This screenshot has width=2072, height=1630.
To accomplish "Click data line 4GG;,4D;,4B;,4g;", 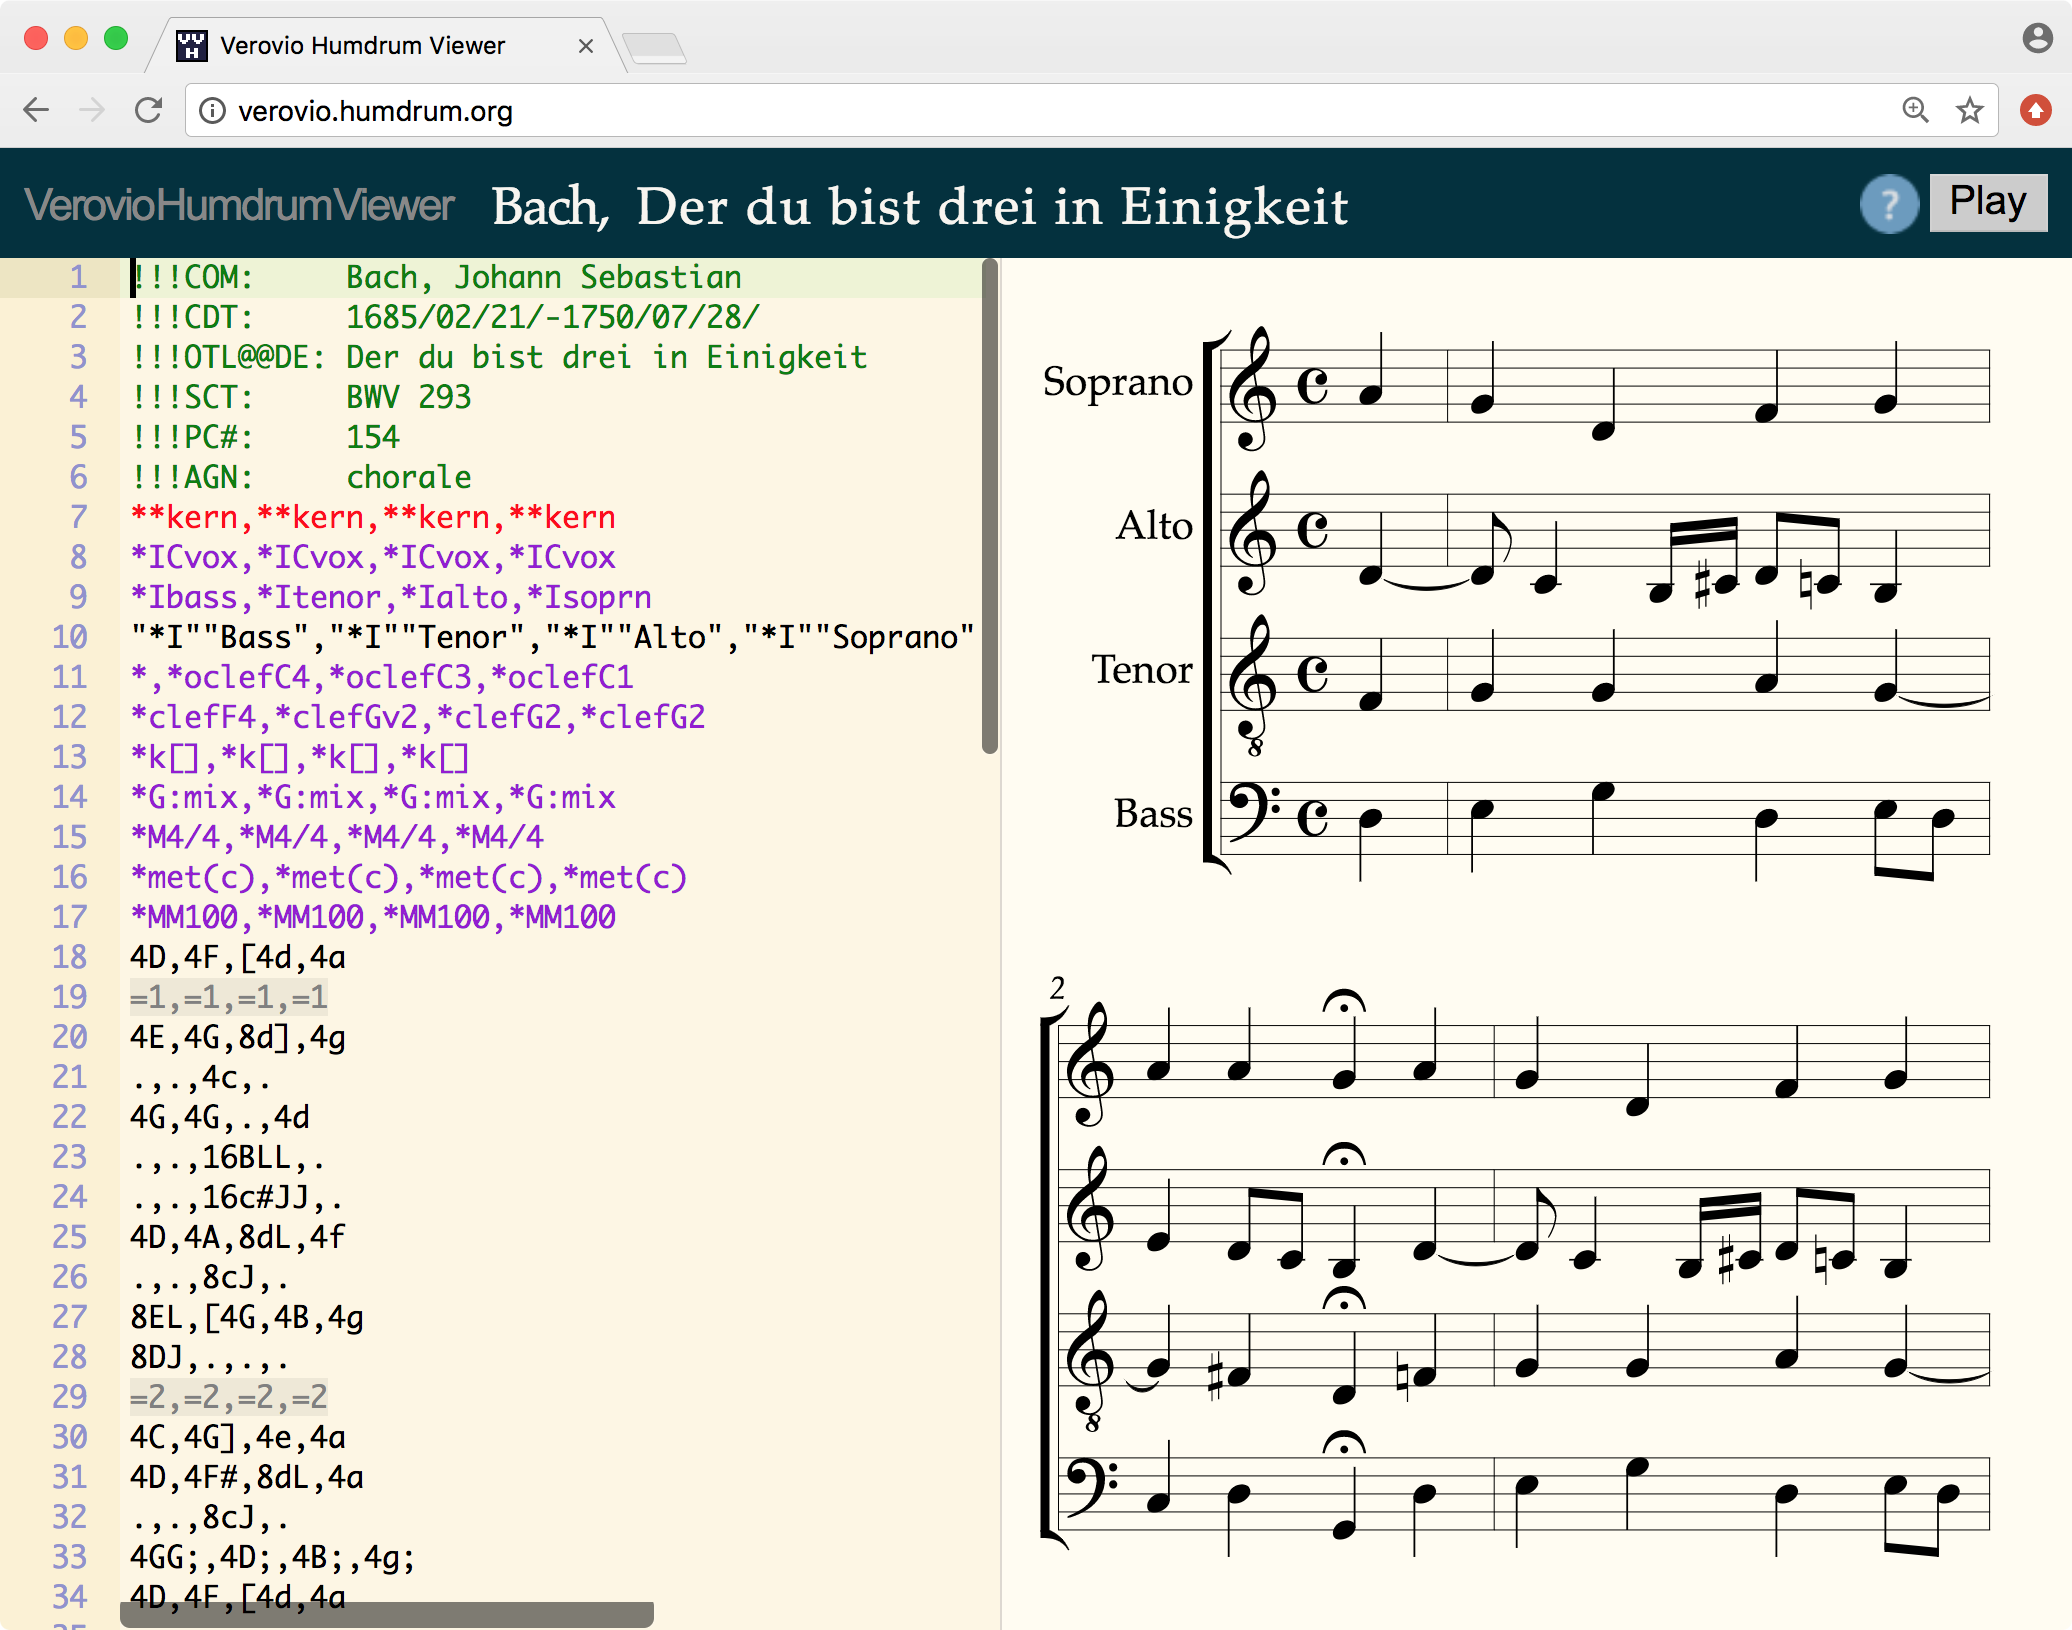I will coord(273,1557).
